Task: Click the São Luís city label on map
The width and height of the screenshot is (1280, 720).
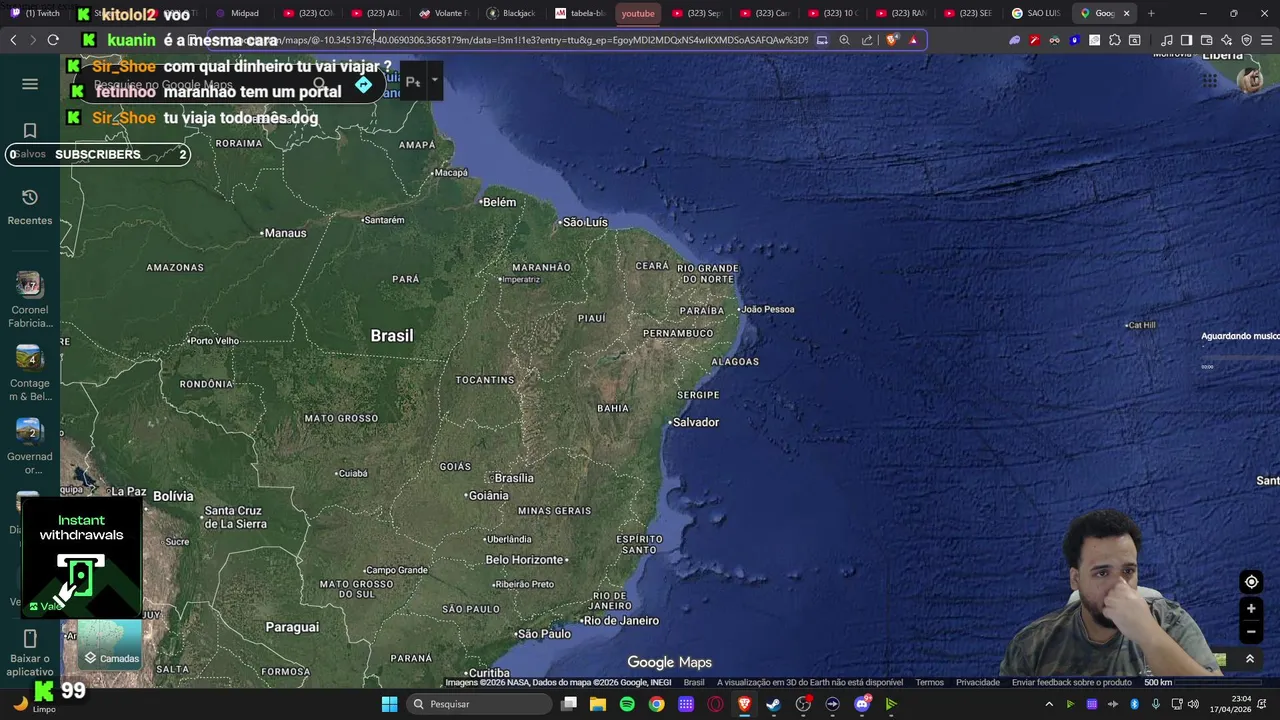Action: point(585,222)
